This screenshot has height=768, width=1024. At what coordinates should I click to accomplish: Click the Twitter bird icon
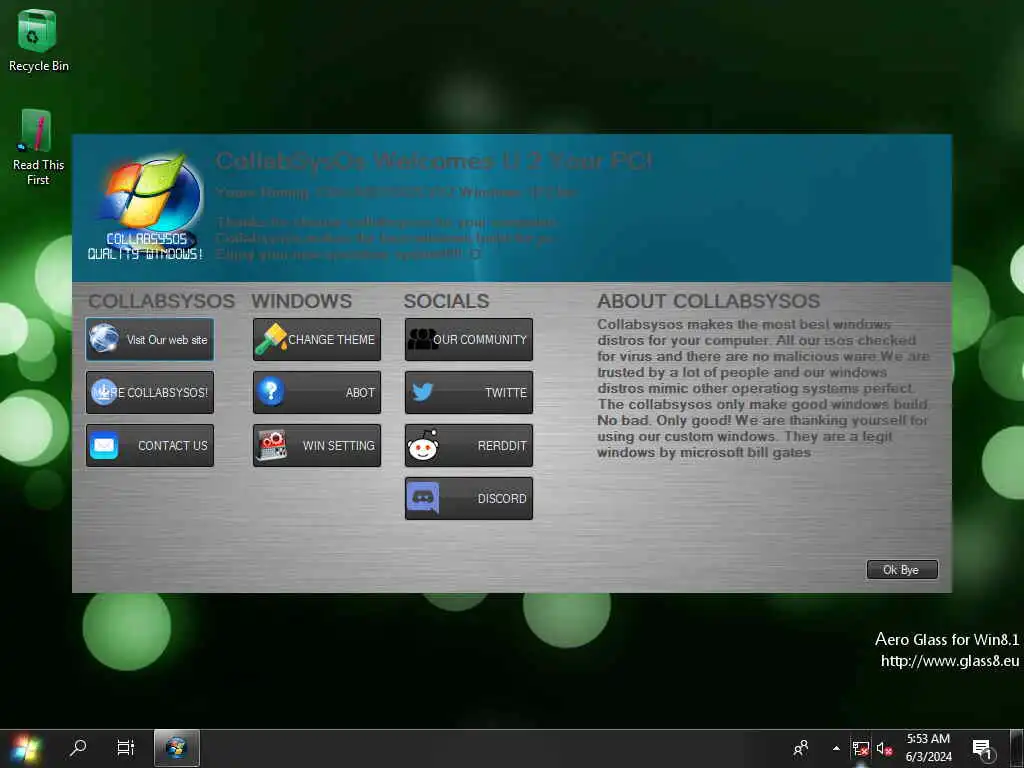[x=423, y=392]
